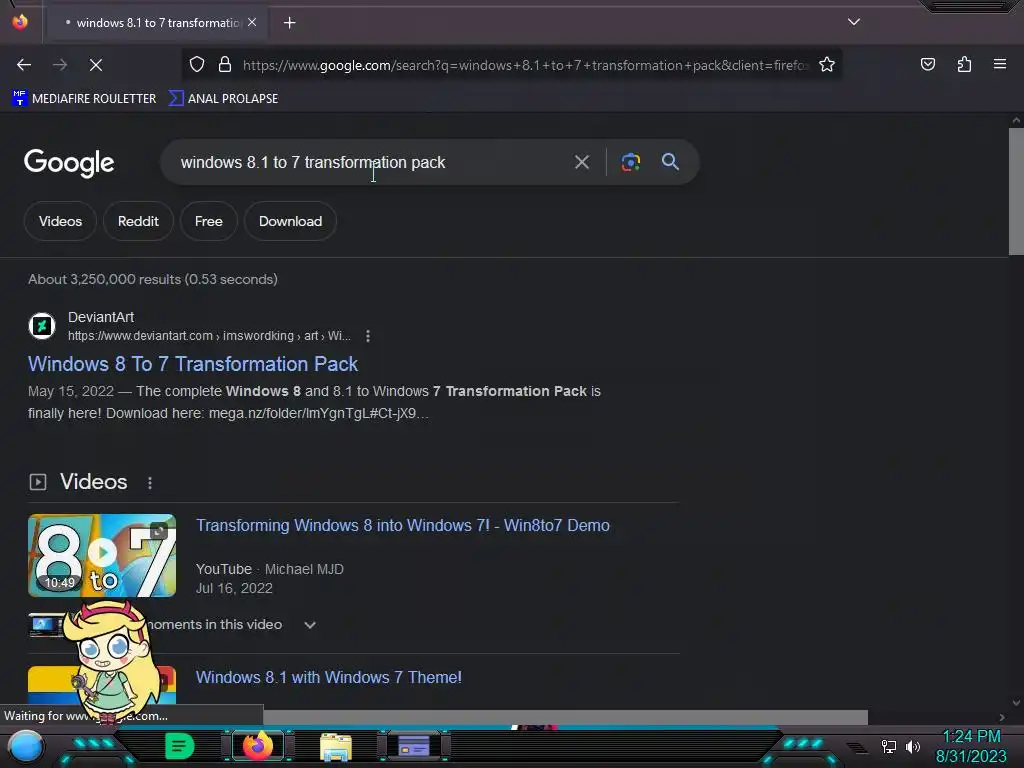Image resolution: width=1024 pixels, height=768 pixels.
Task: Open the purple window app on taskbar
Action: (414, 746)
